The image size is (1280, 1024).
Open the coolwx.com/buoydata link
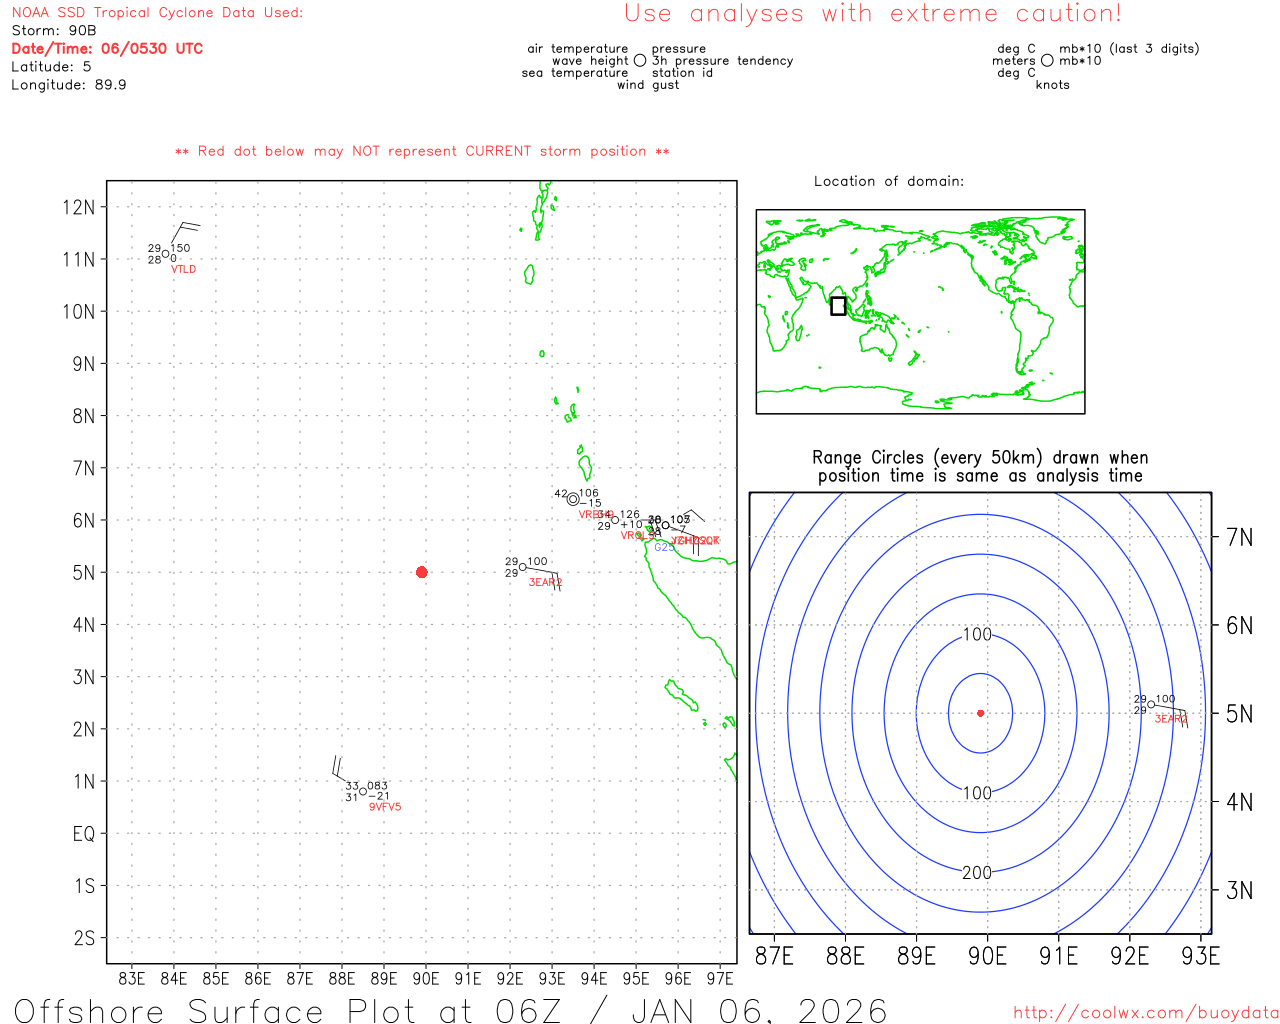1146,1013
